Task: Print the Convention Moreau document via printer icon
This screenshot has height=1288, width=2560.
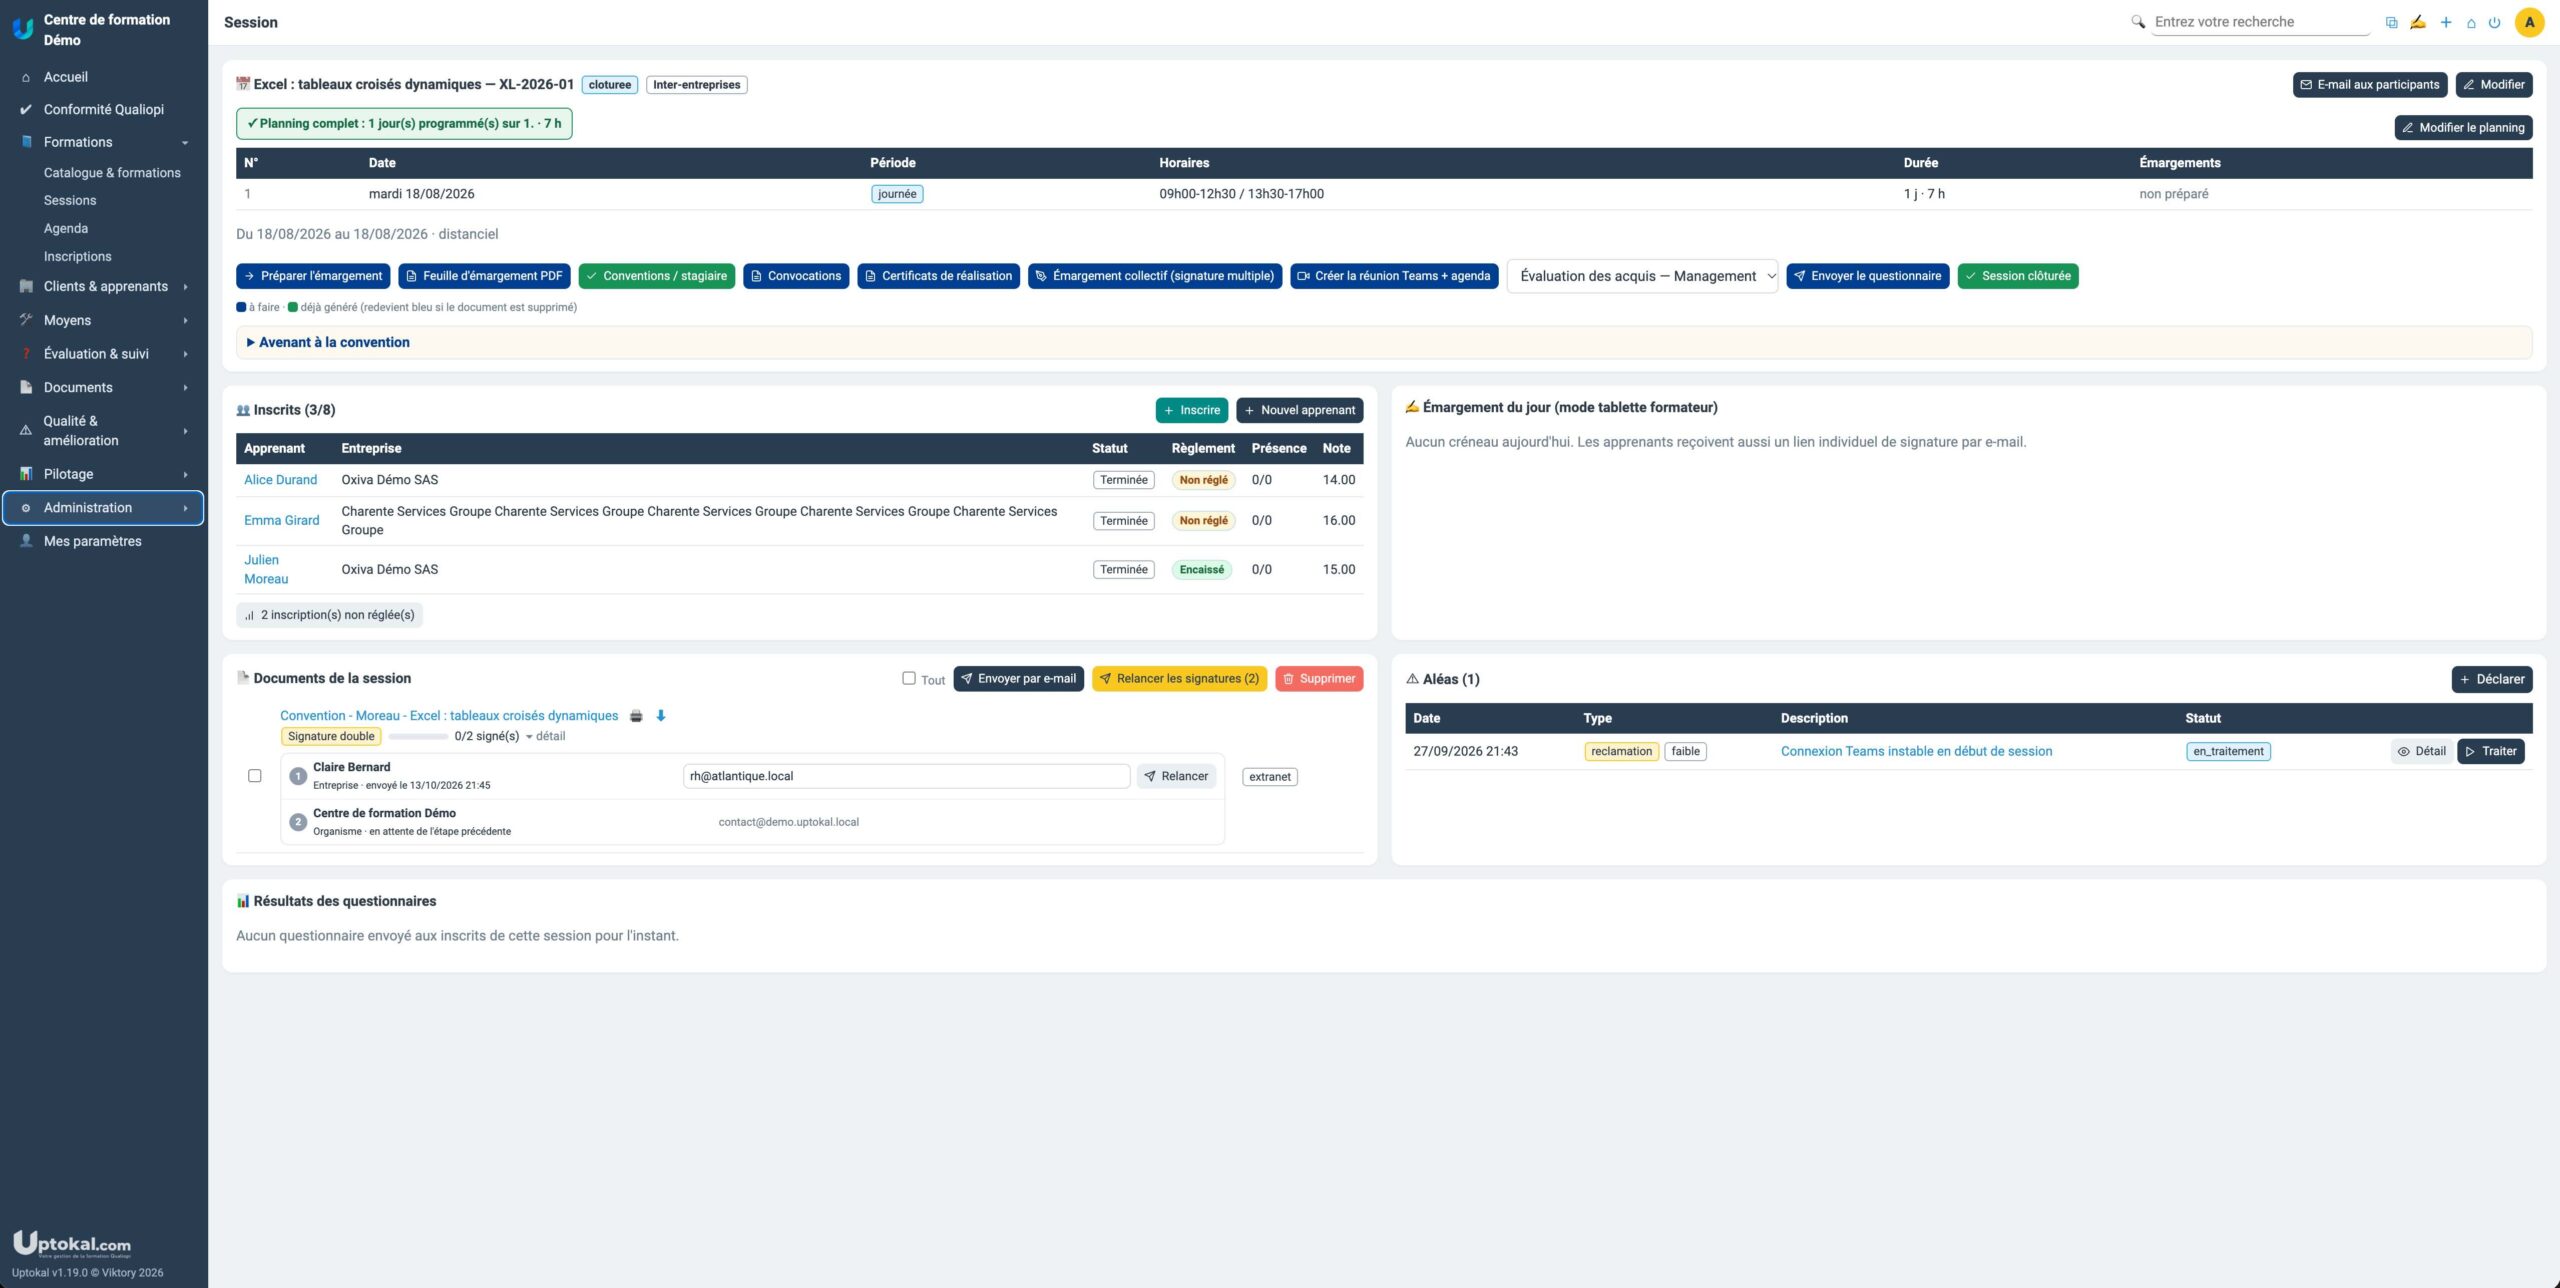Action: [x=636, y=716]
